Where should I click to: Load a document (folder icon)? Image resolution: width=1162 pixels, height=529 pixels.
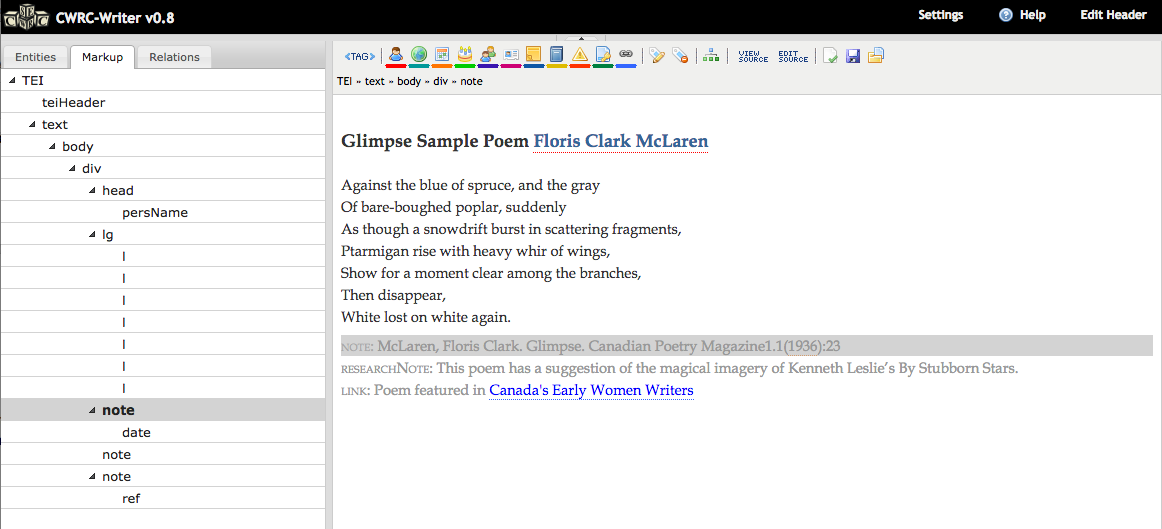click(876, 56)
